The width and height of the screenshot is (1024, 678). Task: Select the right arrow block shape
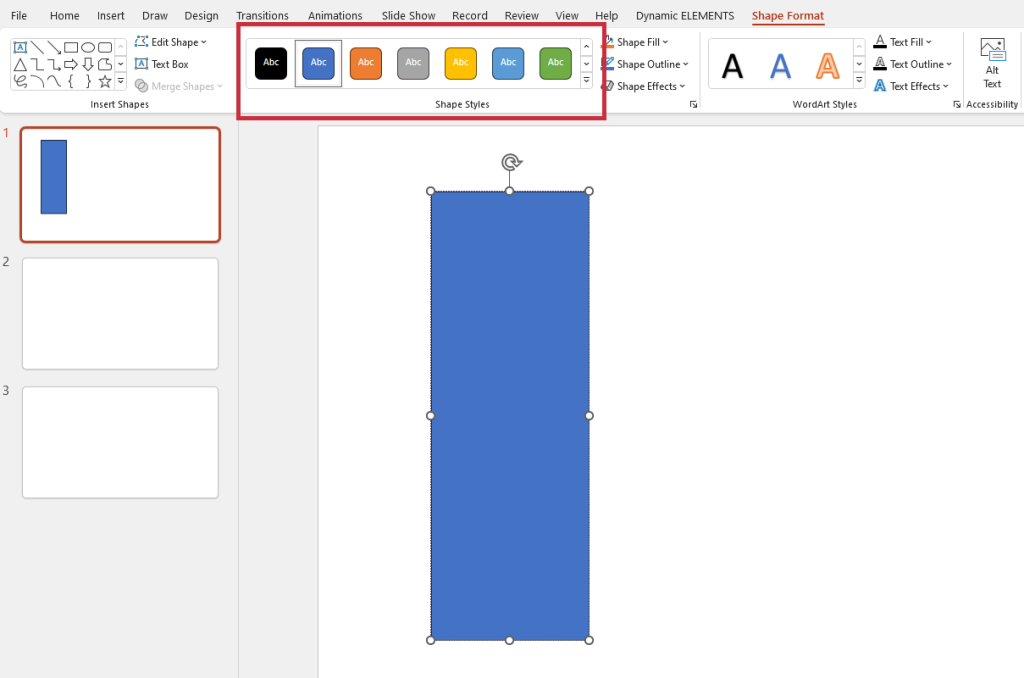click(71, 64)
